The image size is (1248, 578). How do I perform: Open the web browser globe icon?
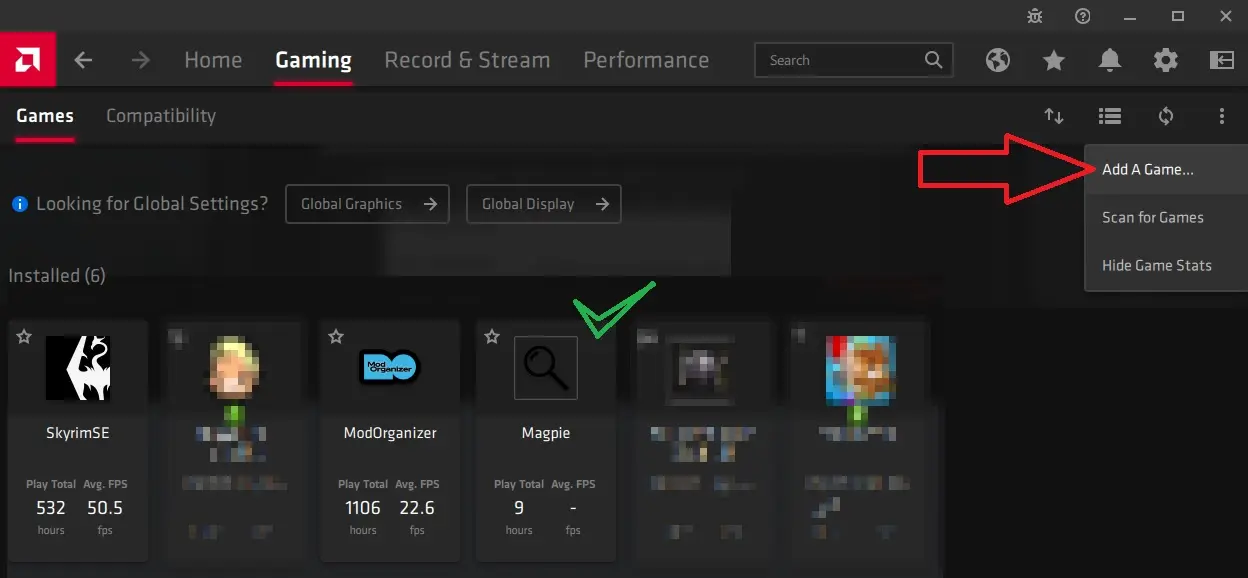click(997, 60)
